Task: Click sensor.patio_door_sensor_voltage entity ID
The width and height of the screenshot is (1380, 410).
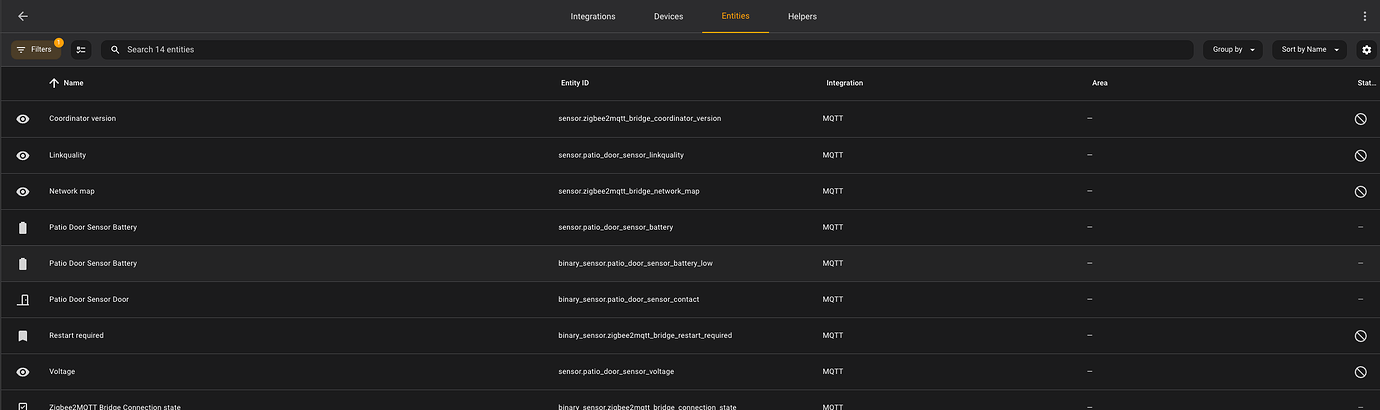Action: coord(615,371)
